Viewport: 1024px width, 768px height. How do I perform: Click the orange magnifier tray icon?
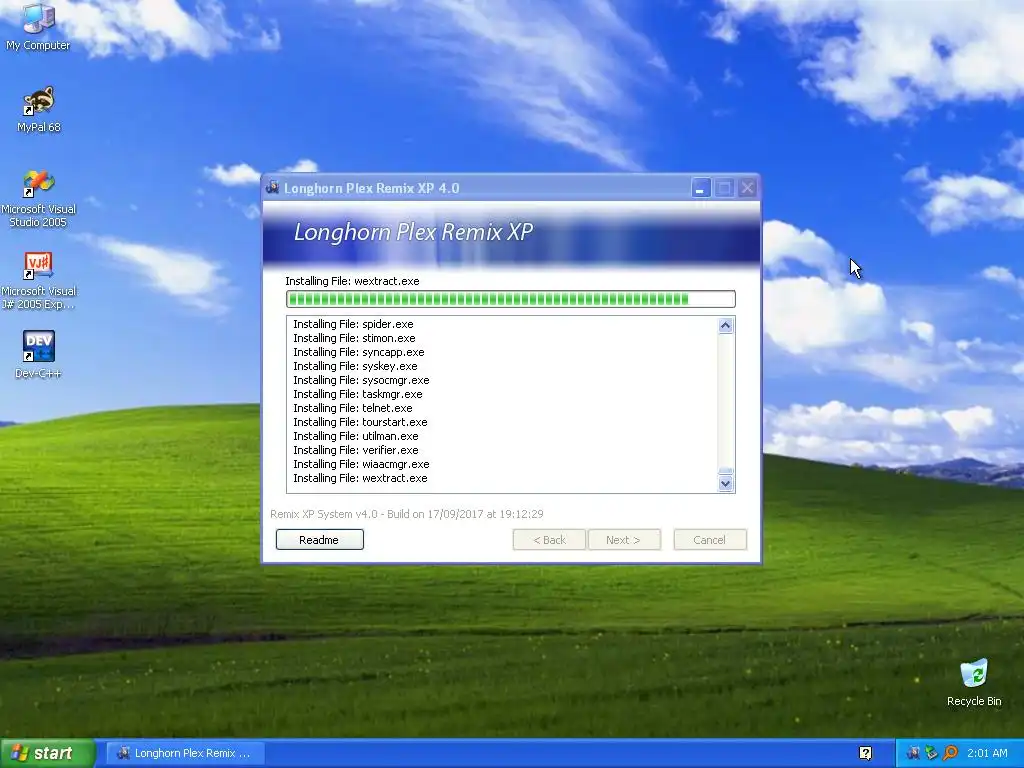[950, 753]
